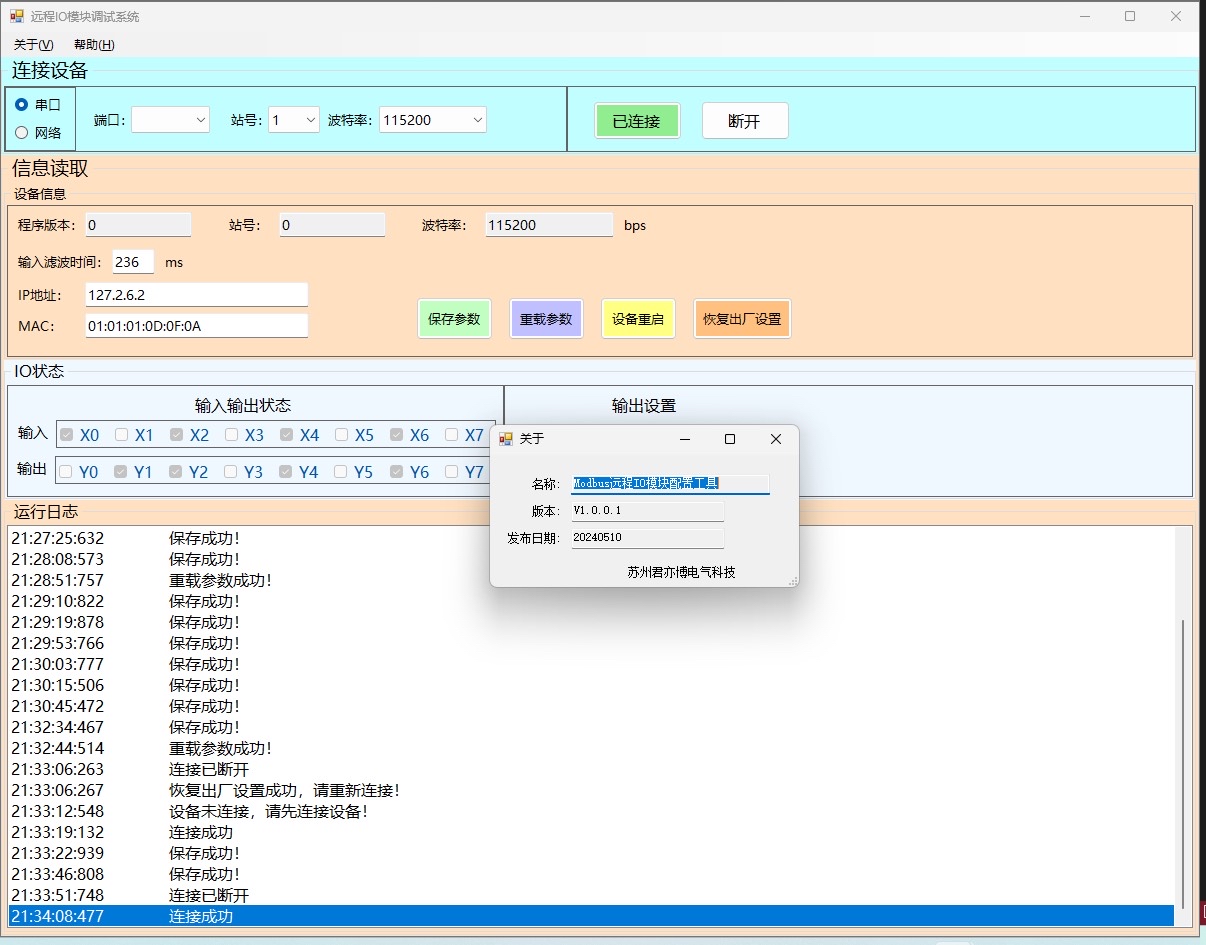Viewport: 1206px width, 945px height.
Task: Toggle the X1 input checkbox
Action: 122,435
